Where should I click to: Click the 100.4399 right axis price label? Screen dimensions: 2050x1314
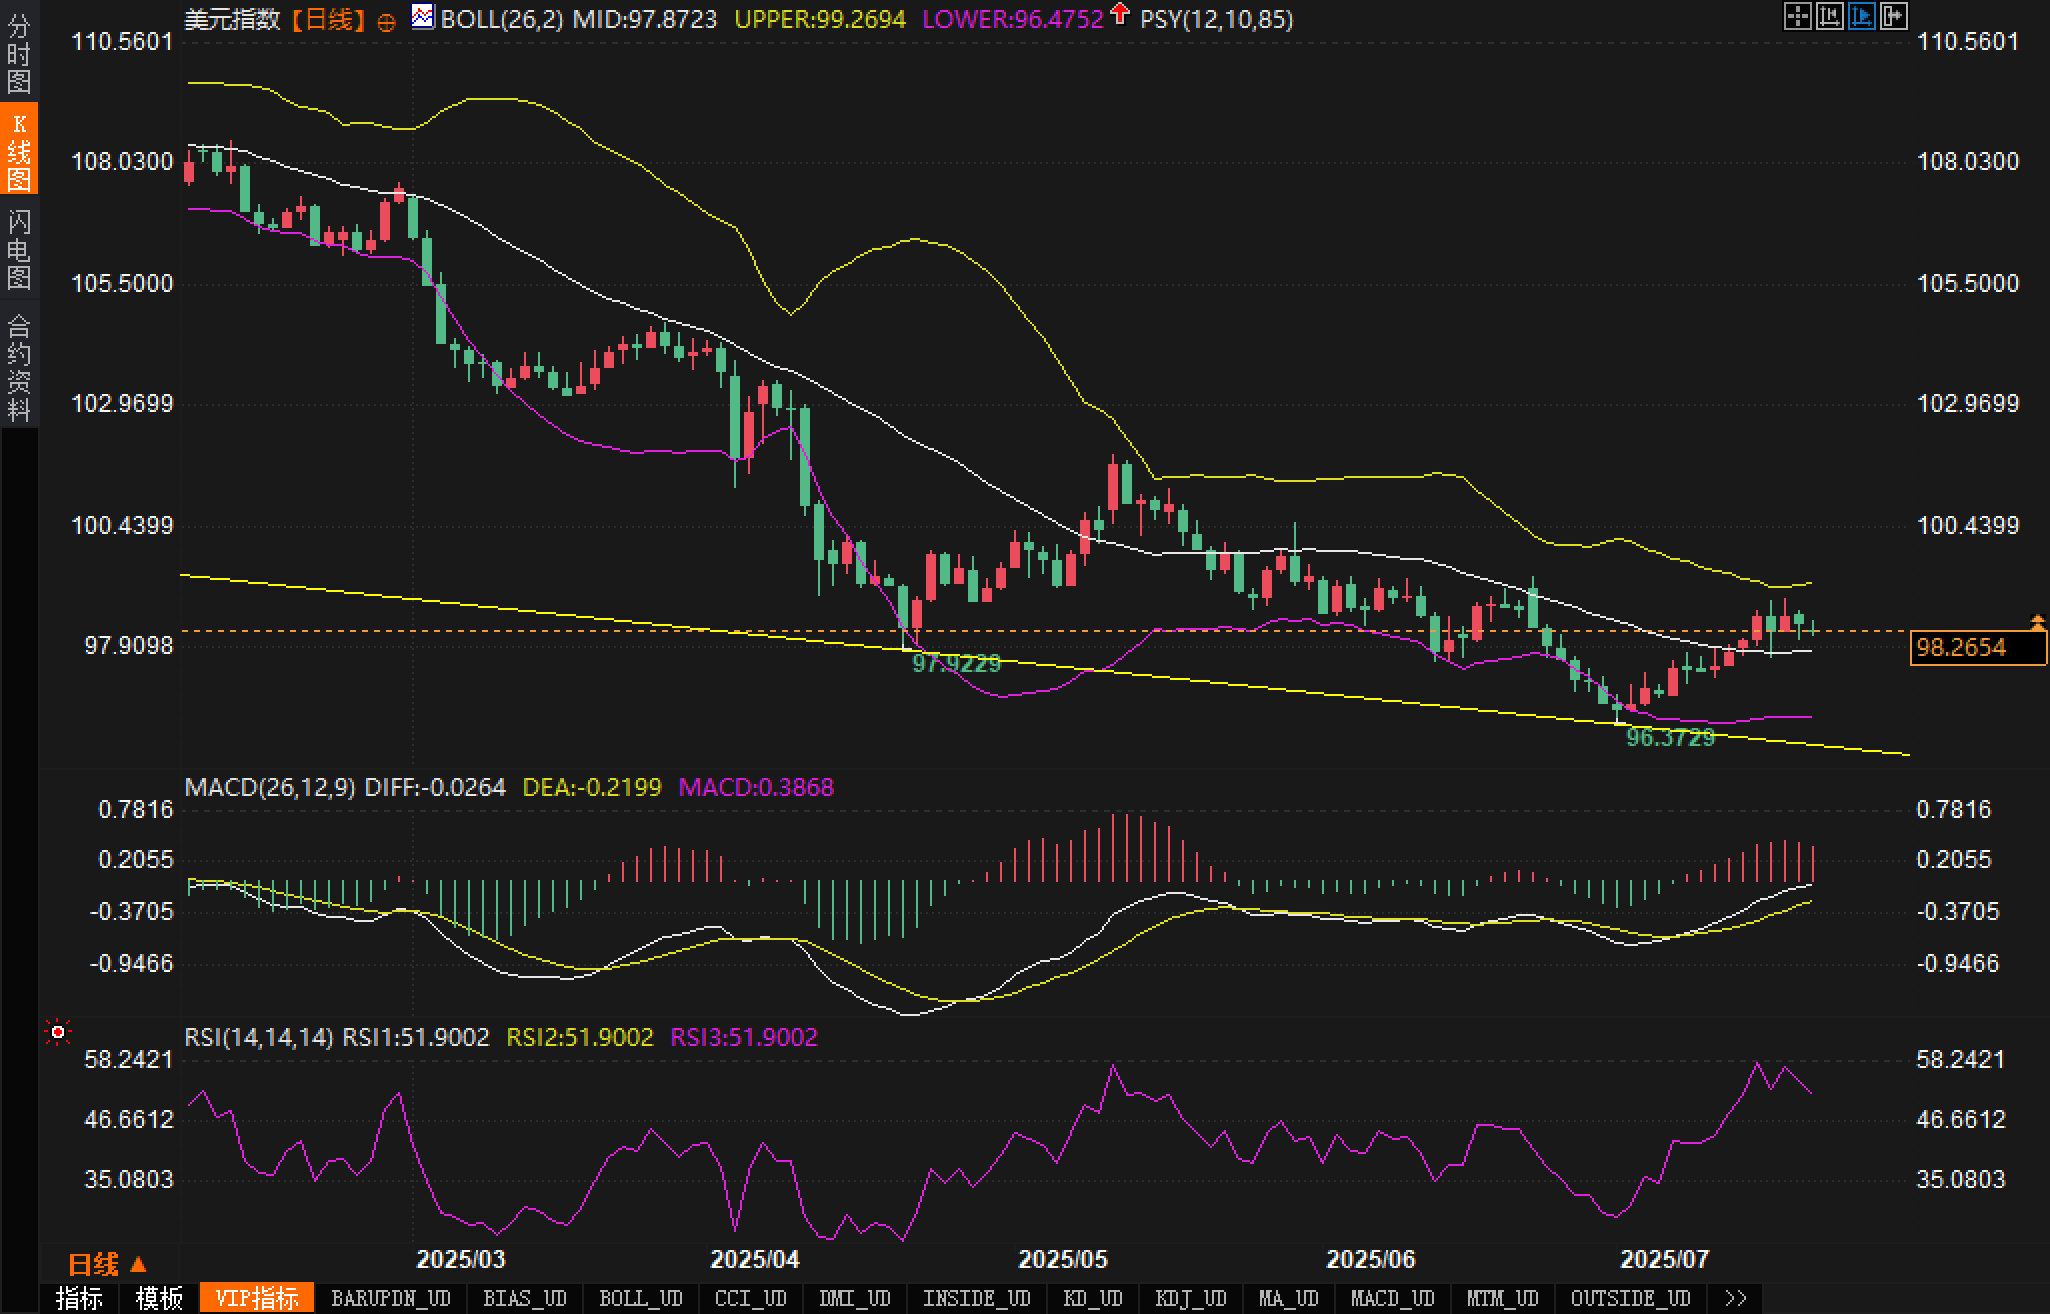tap(1968, 525)
